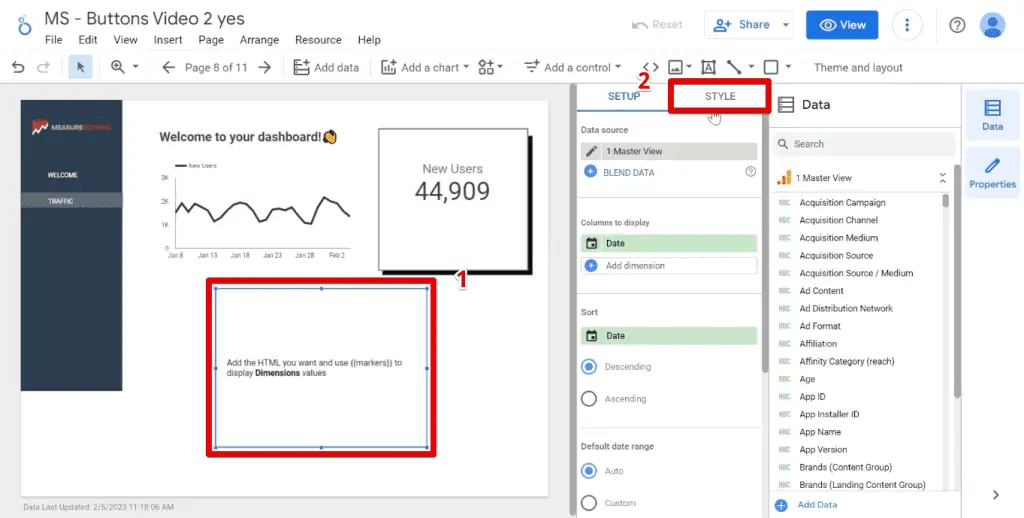Viewport: 1024px width, 518px height.
Task: Select the line drawing tool
Action: point(735,67)
